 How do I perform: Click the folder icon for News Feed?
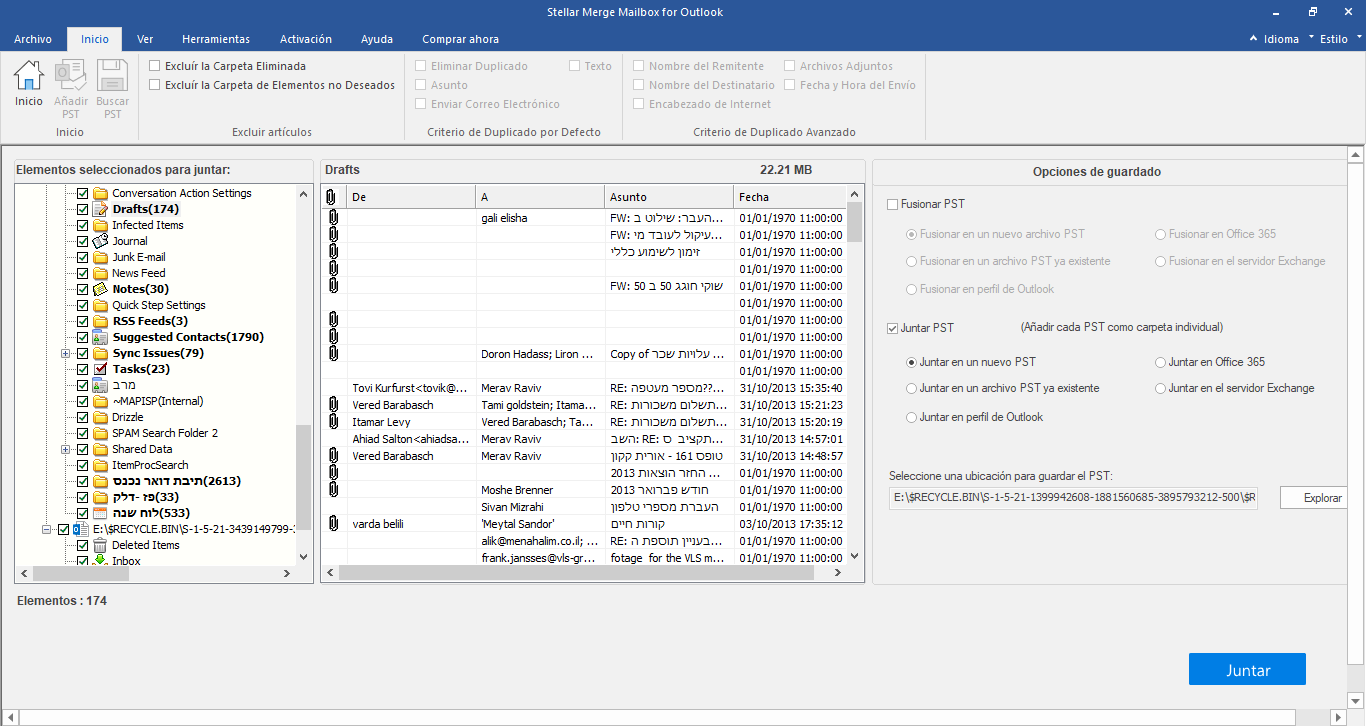[101, 273]
